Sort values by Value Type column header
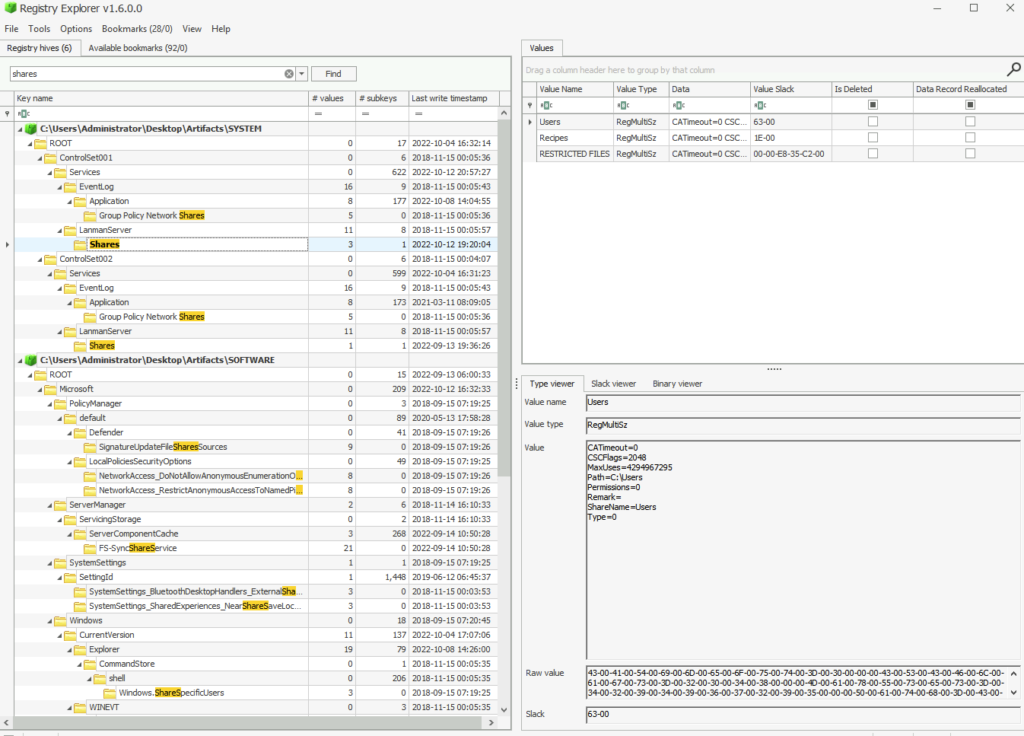Viewport: 1024px width, 736px height. pos(641,89)
